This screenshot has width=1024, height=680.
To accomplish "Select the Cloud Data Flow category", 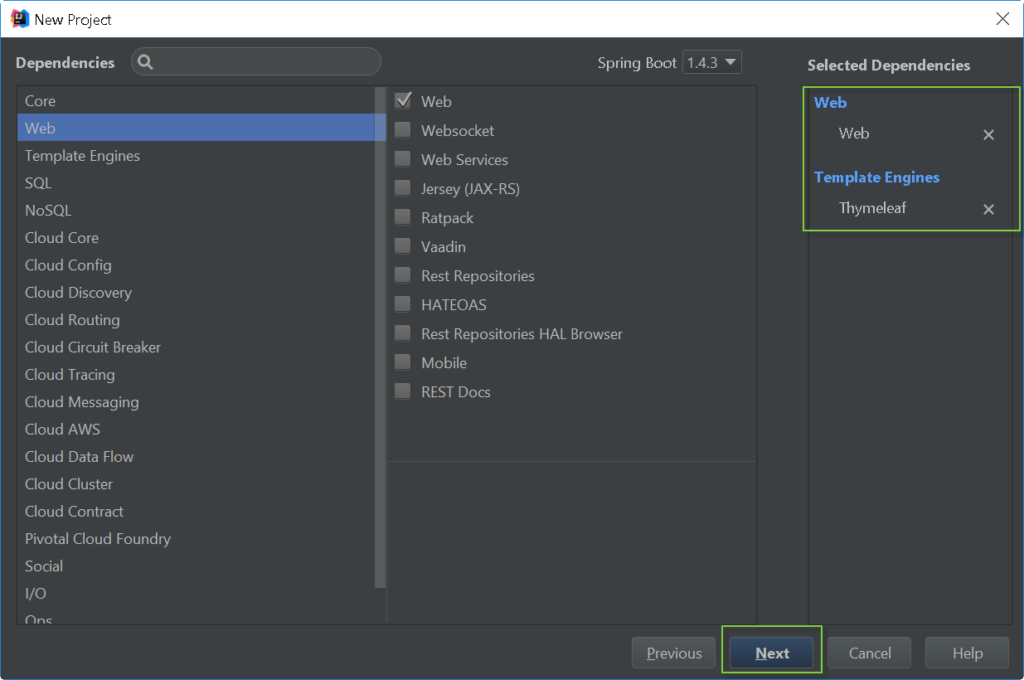I will (x=197, y=457).
